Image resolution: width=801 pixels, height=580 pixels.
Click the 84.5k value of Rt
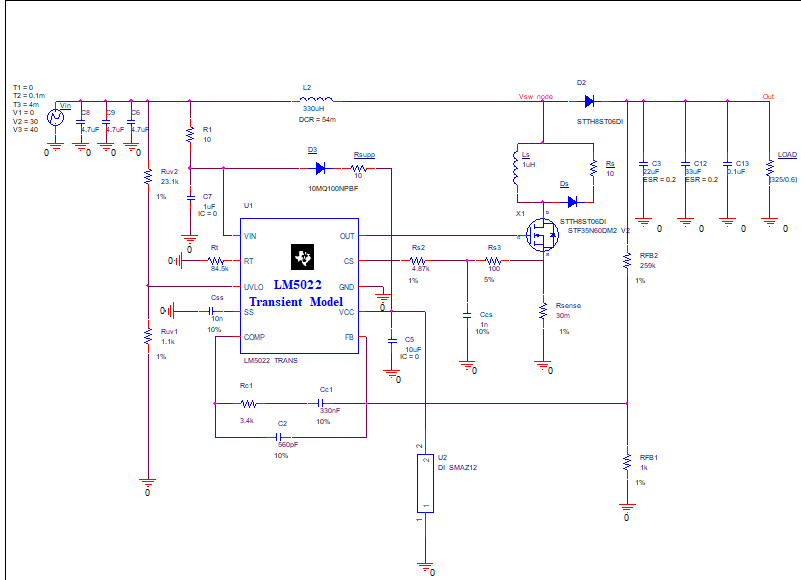(x=220, y=268)
